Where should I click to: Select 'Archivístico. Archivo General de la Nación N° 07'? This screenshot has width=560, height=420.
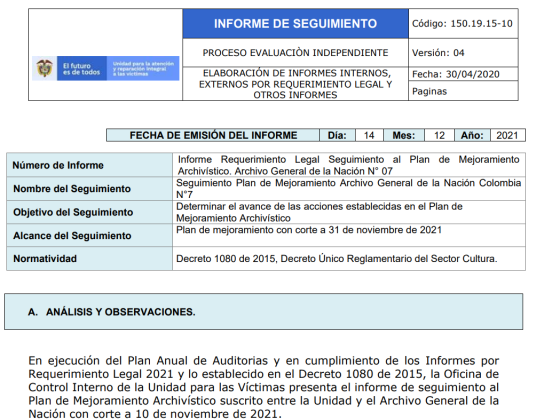tap(285, 171)
